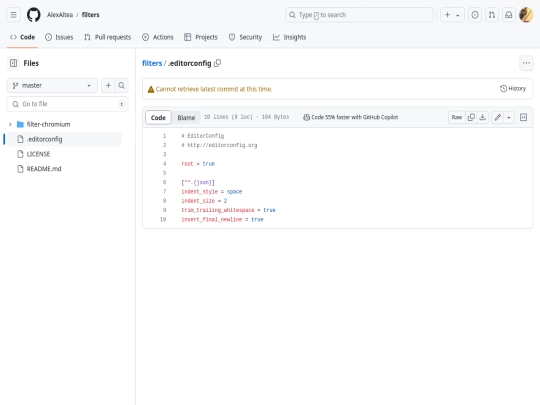Edit this file with pencil icon
This screenshot has width=540, height=405.
pyautogui.click(x=498, y=117)
